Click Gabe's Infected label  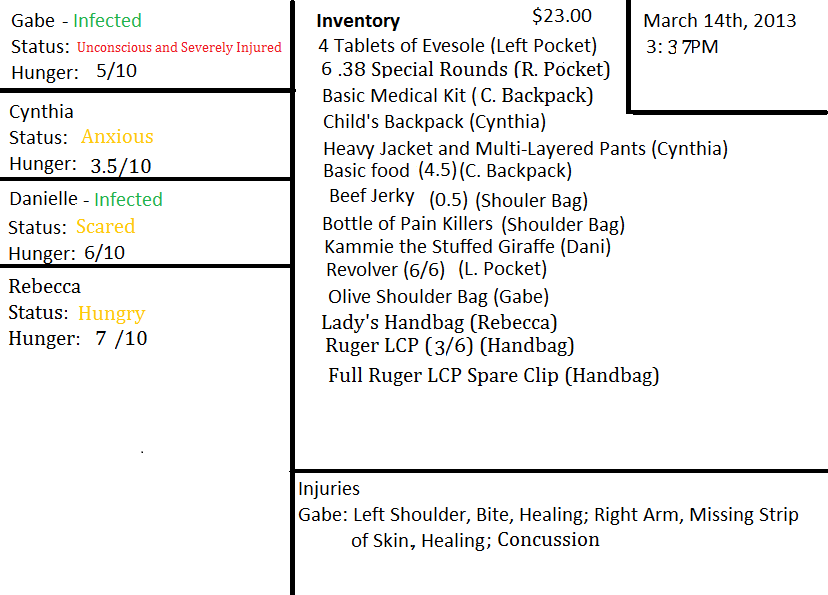[x=107, y=20]
